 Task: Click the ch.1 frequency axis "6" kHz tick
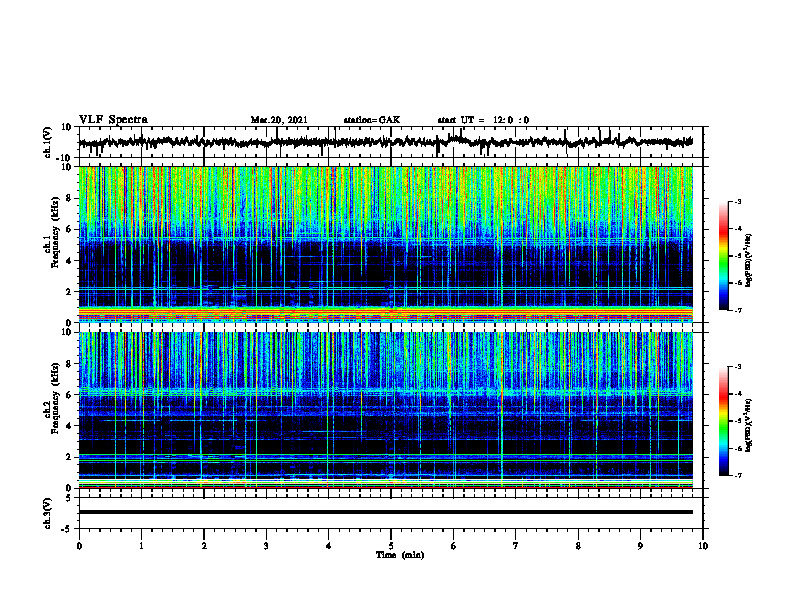(x=69, y=229)
